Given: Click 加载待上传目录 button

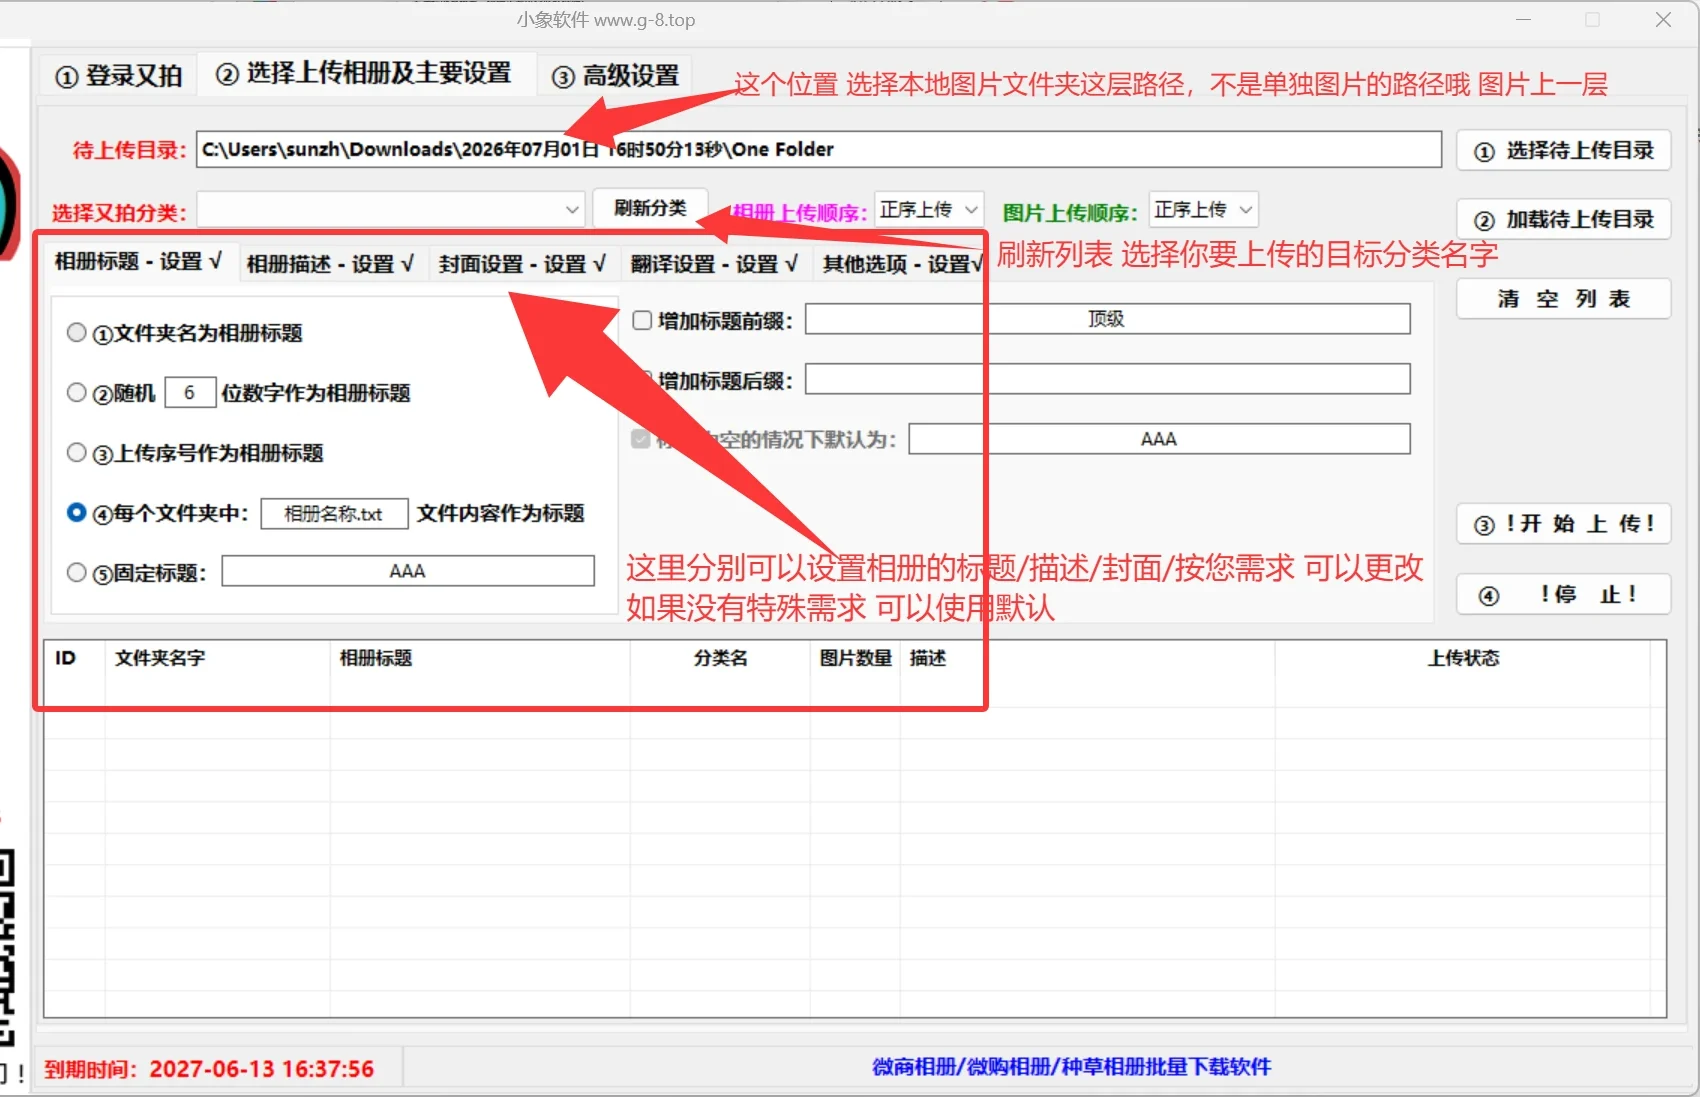Looking at the screenshot, I should (x=1563, y=219).
